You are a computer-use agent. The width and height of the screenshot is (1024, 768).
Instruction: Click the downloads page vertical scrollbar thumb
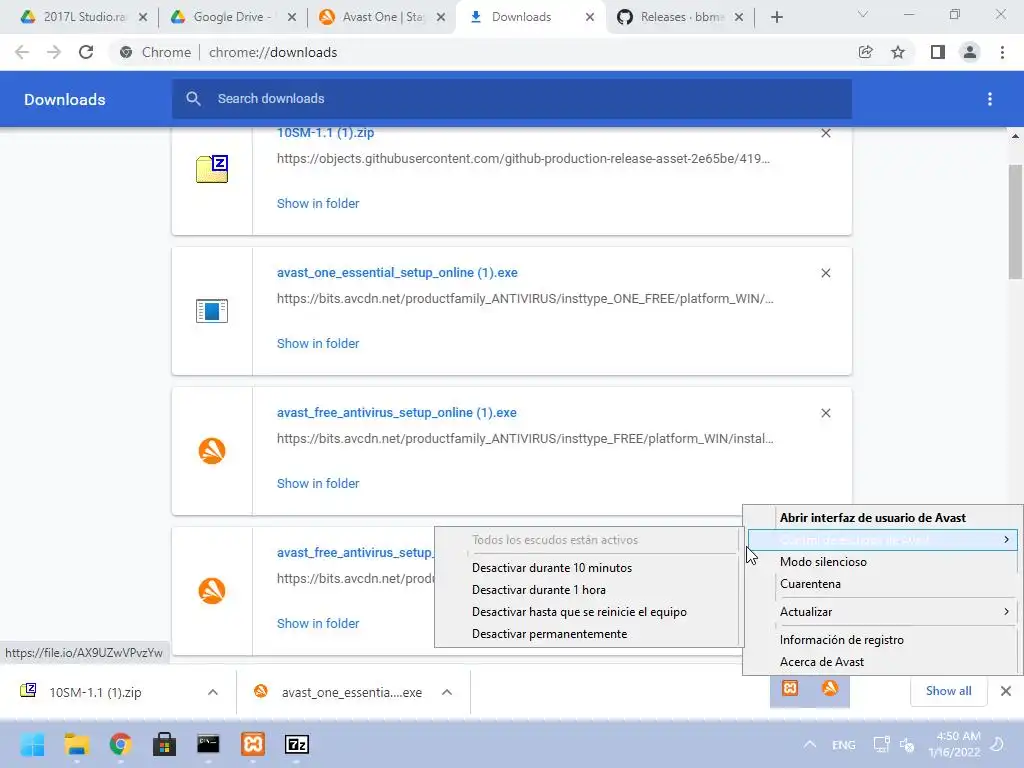pos(1016,222)
